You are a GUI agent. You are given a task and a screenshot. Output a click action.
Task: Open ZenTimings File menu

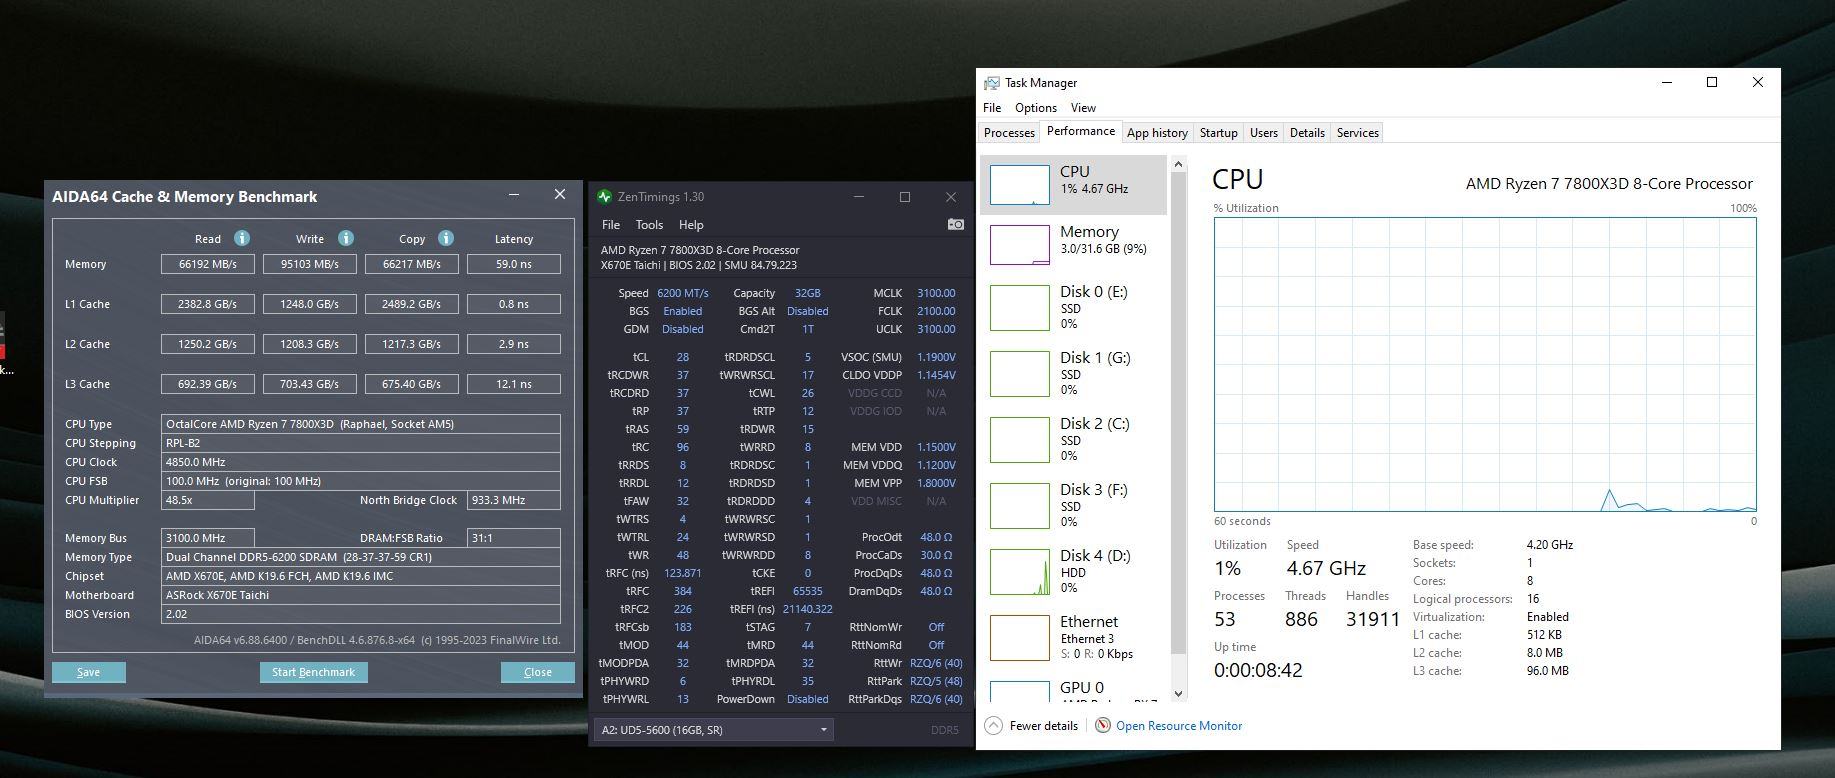[x=611, y=225]
